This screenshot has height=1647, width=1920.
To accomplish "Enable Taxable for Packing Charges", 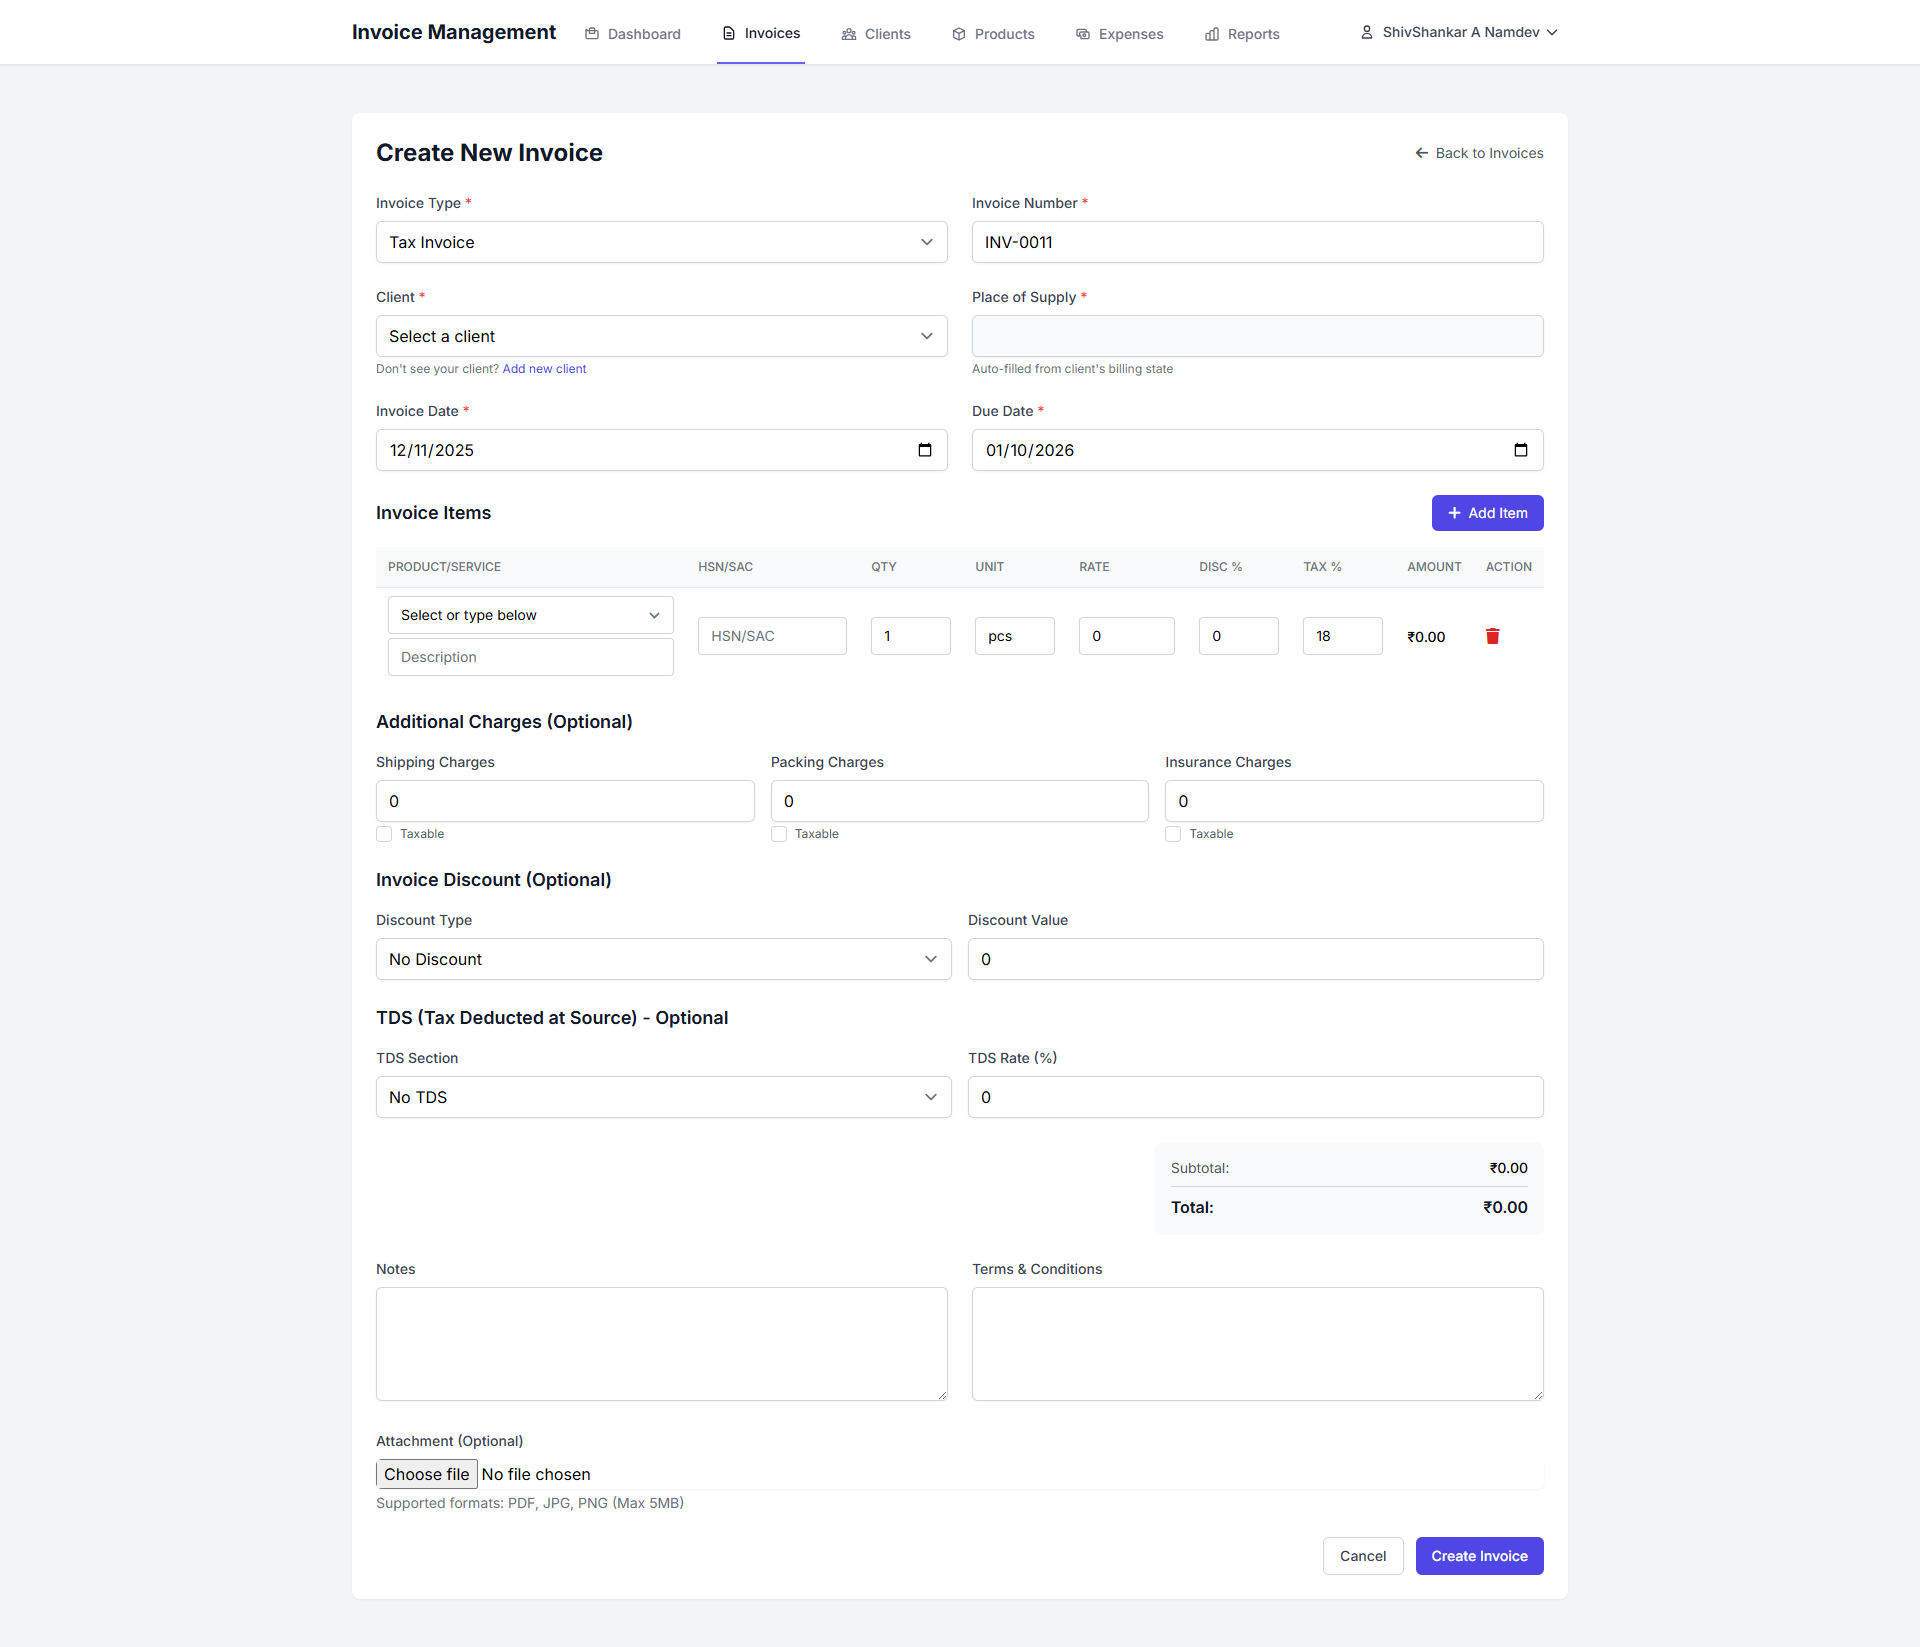I will 778,833.
